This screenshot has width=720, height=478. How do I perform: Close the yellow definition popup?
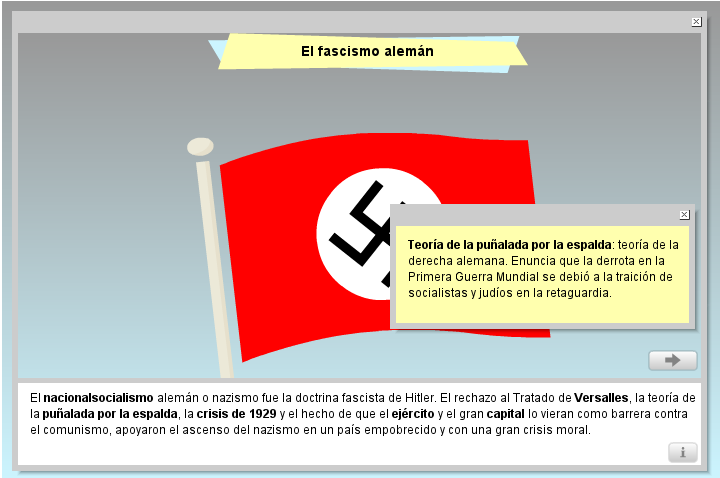(x=684, y=214)
